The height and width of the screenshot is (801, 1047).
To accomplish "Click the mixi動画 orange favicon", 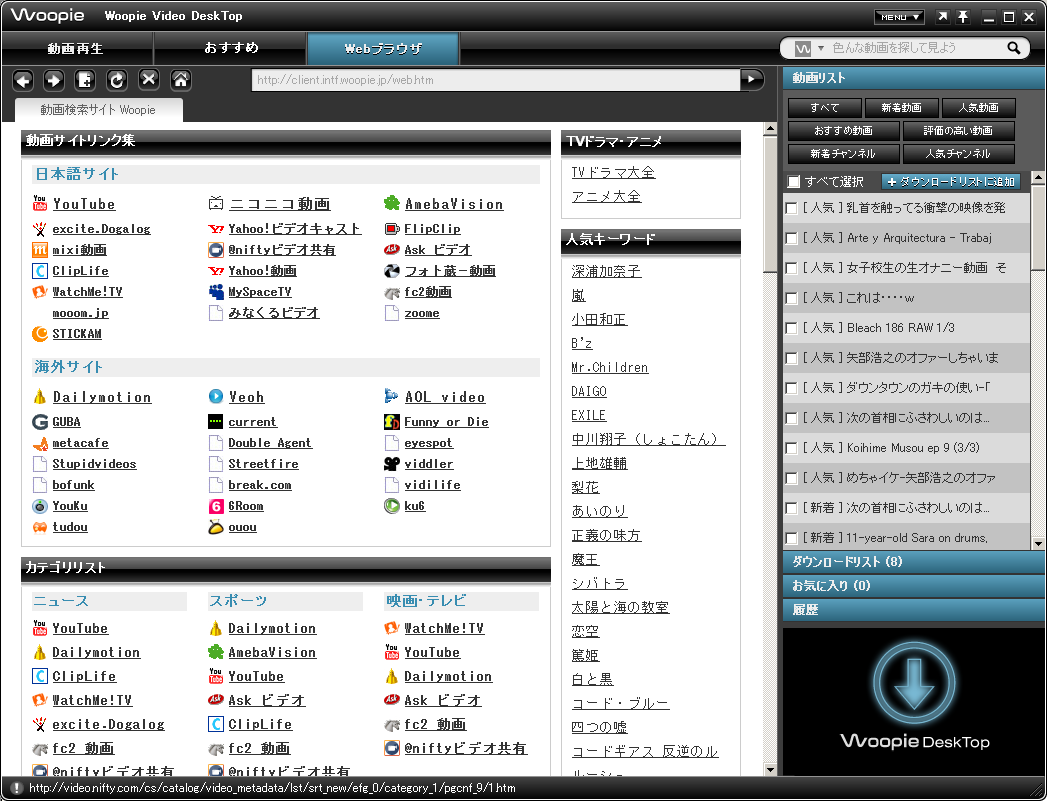I will [40, 250].
